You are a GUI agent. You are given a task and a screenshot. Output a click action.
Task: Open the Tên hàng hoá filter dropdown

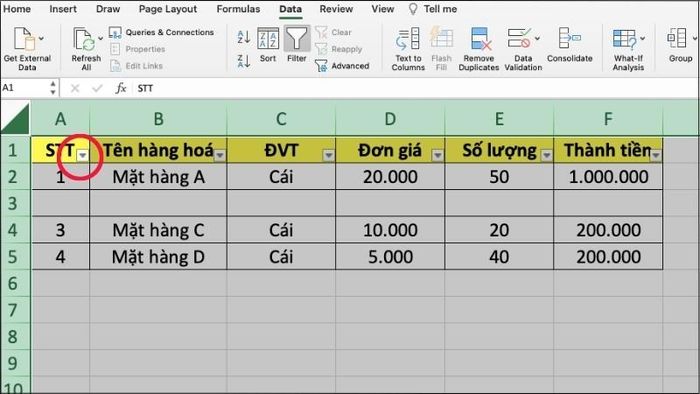[x=220, y=155]
